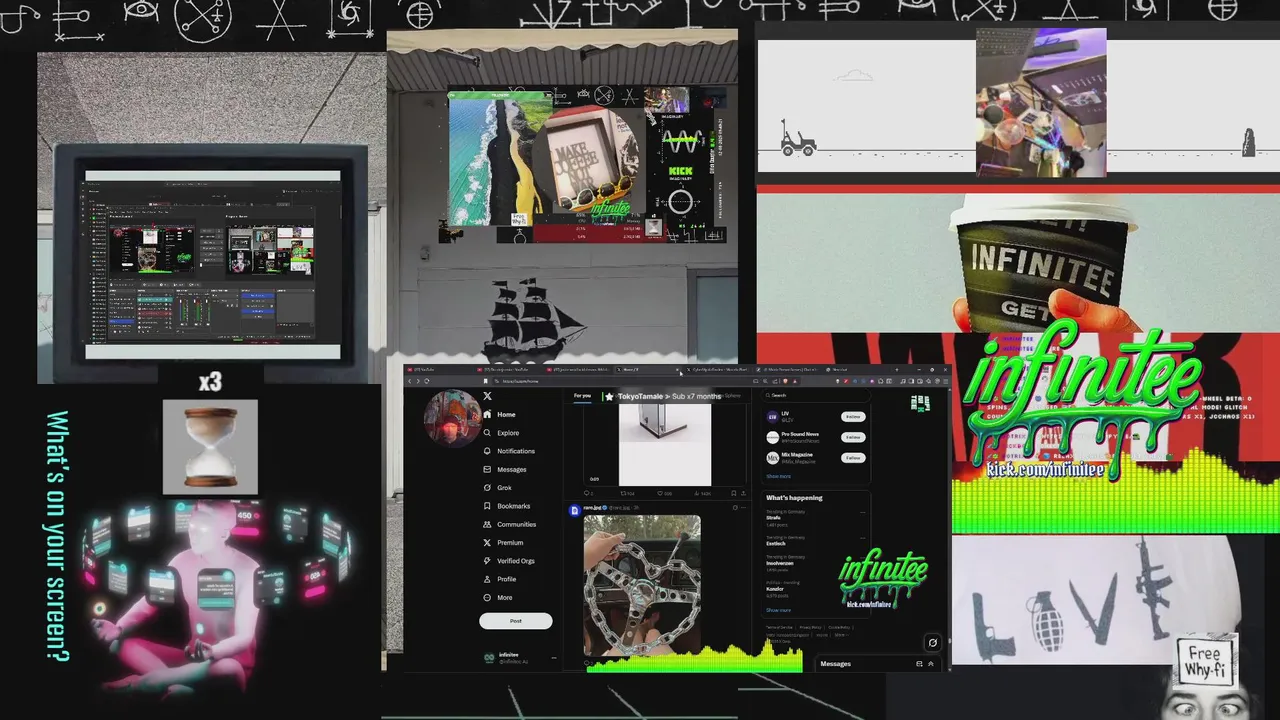Click the floating Grok button
This screenshot has height=720, width=1280.
point(932,643)
